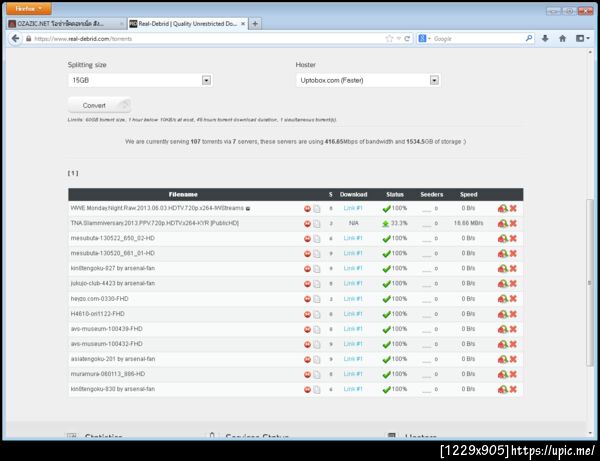Open the document icon in muramura-060113 row

click(x=317, y=375)
